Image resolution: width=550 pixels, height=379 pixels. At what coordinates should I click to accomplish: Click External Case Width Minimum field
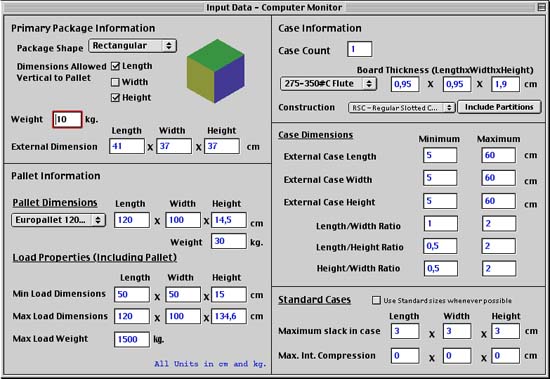pos(440,178)
